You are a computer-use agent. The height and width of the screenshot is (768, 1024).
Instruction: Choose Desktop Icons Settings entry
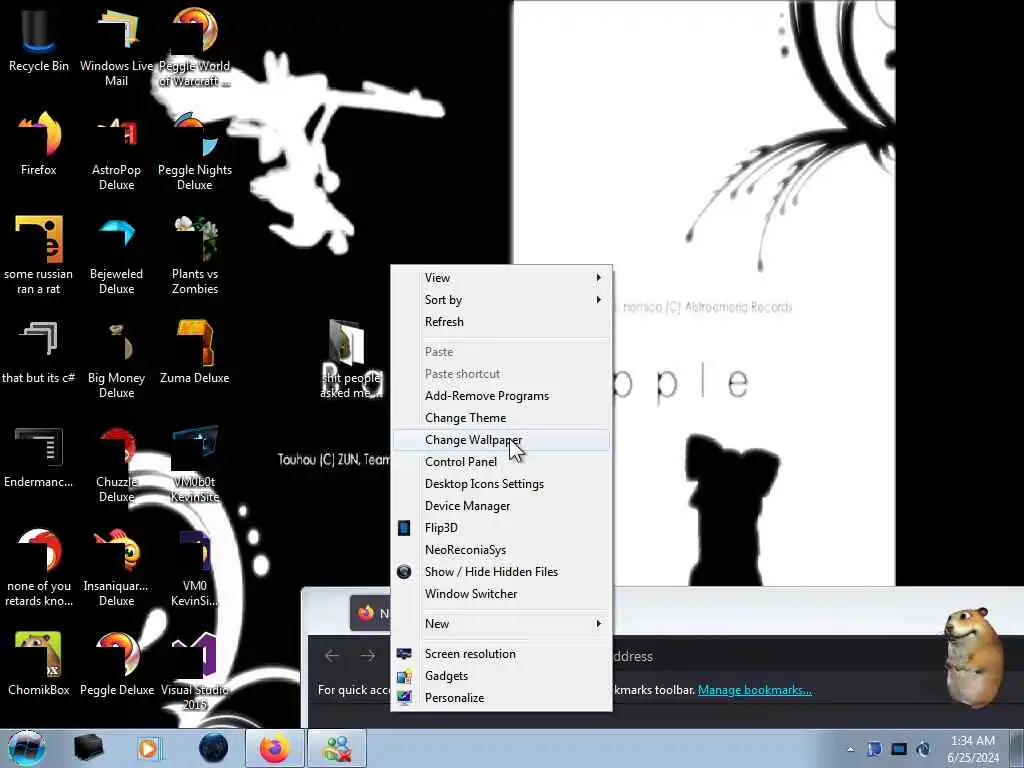(502, 484)
